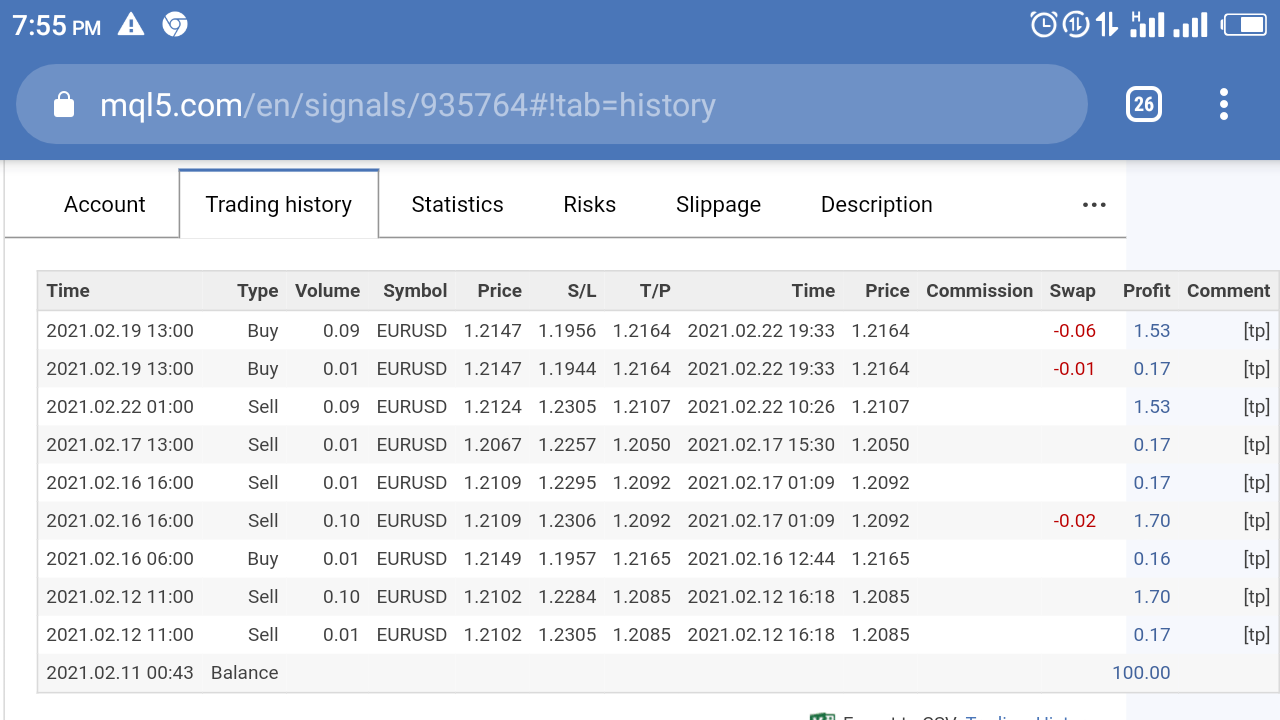Click the Comment column header
The width and height of the screenshot is (1280, 720).
pos(1228,291)
